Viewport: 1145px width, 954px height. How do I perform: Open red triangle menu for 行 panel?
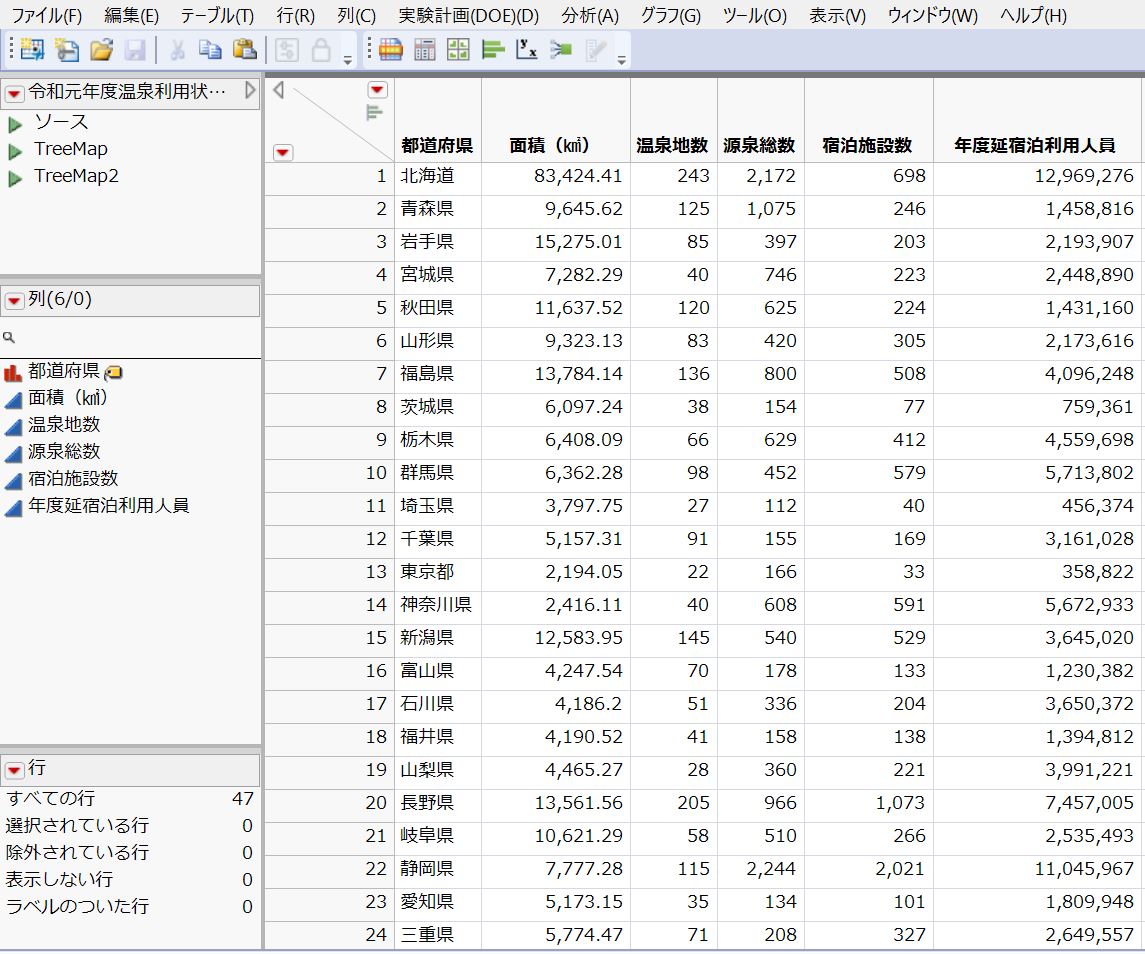pos(14,770)
